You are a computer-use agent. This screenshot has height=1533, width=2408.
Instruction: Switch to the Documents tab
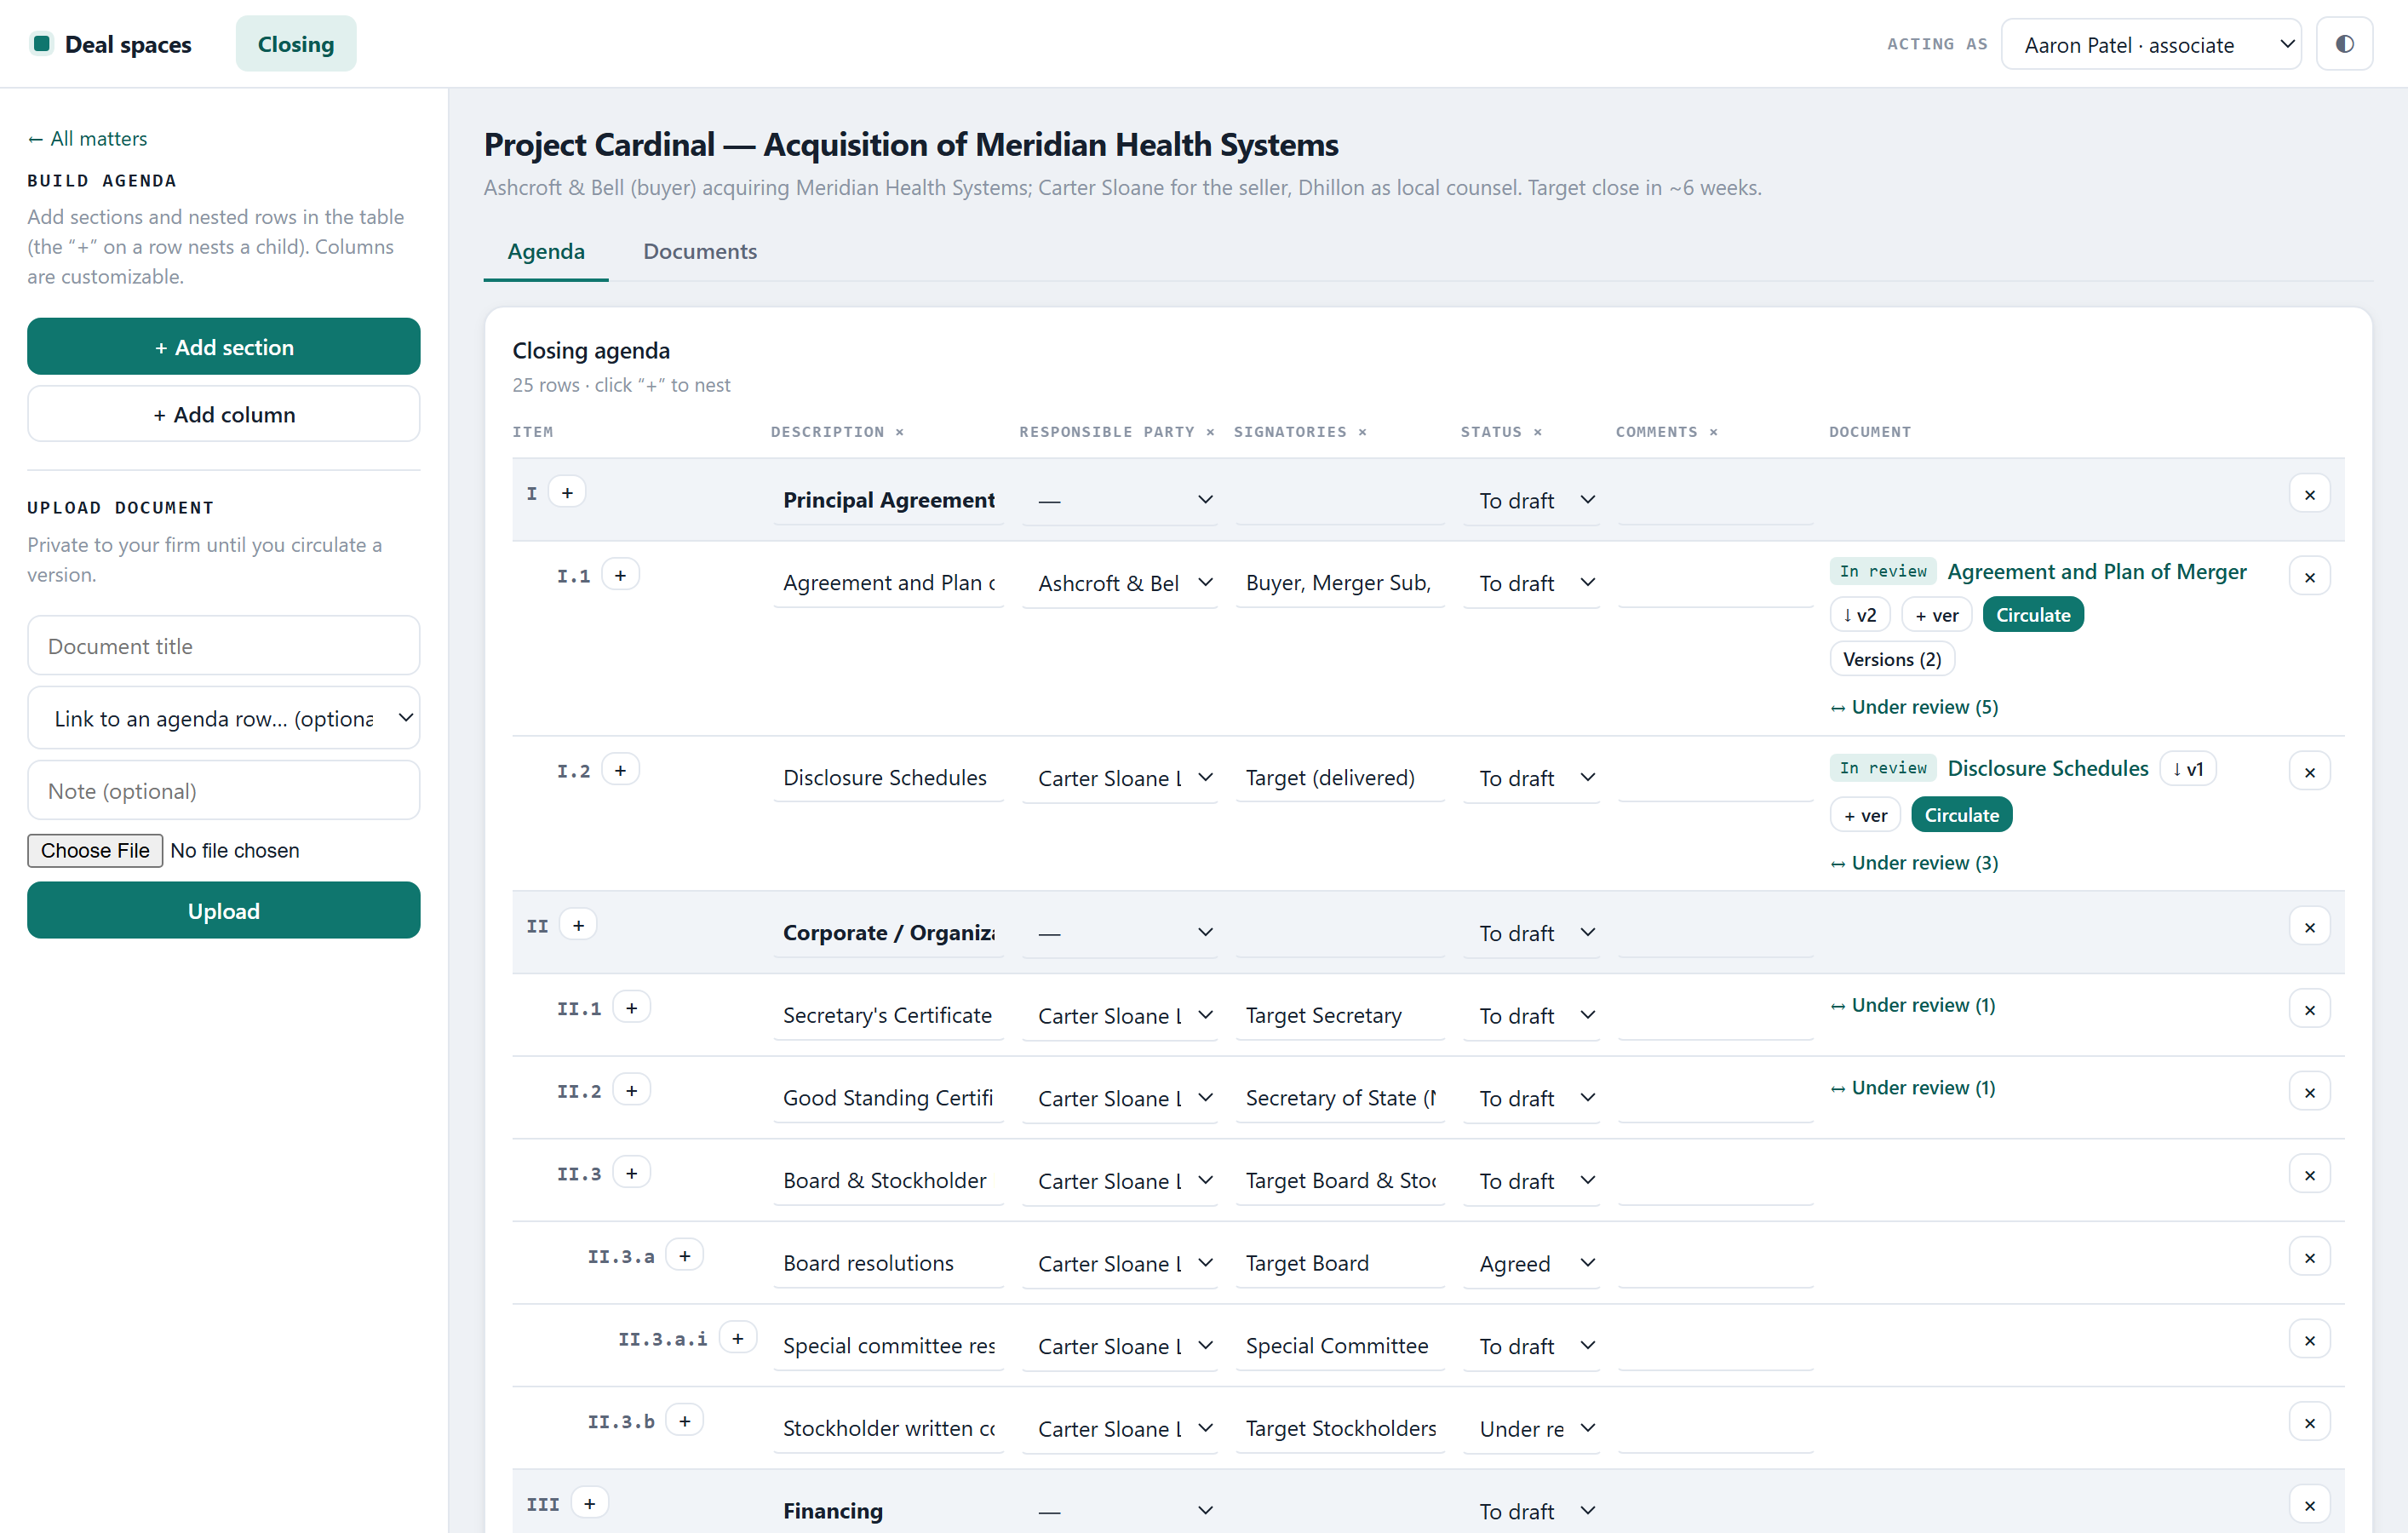click(700, 251)
